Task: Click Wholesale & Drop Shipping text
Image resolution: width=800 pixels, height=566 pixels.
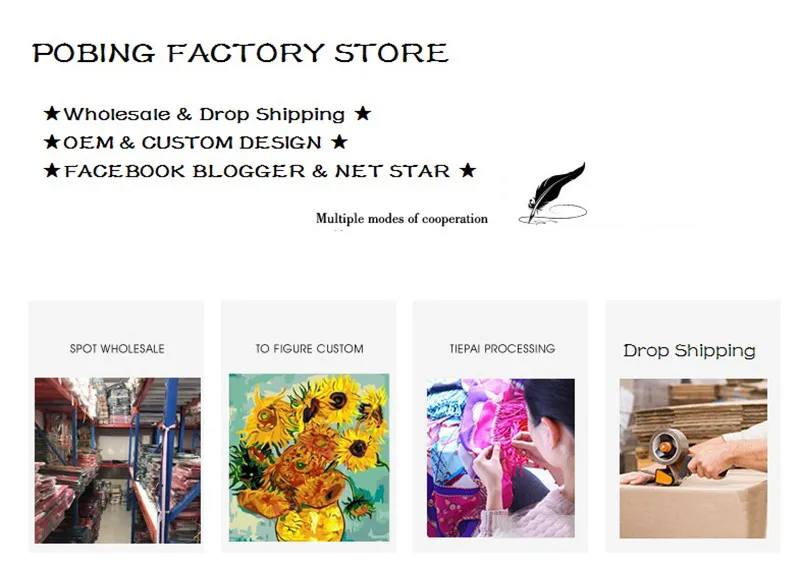Action: pyautogui.click(x=204, y=114)
